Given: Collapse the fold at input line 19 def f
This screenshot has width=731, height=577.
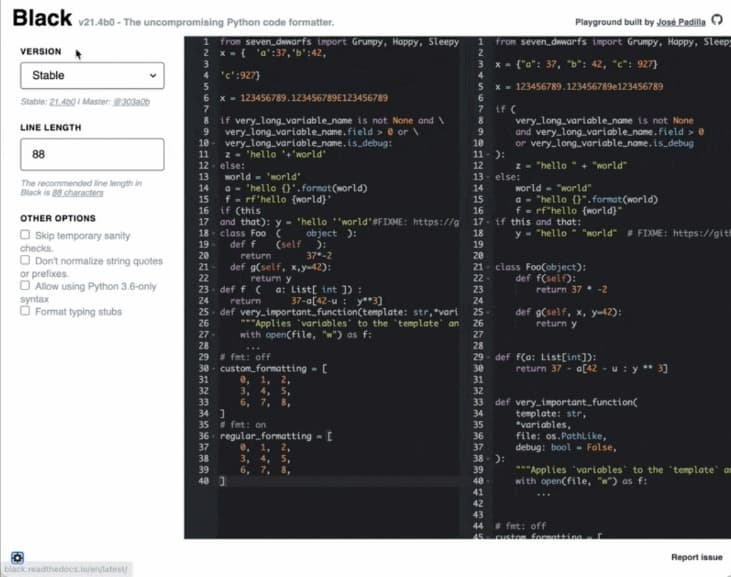Looking at the screenshot, I should pyautogui.click(x=214, y=244).
